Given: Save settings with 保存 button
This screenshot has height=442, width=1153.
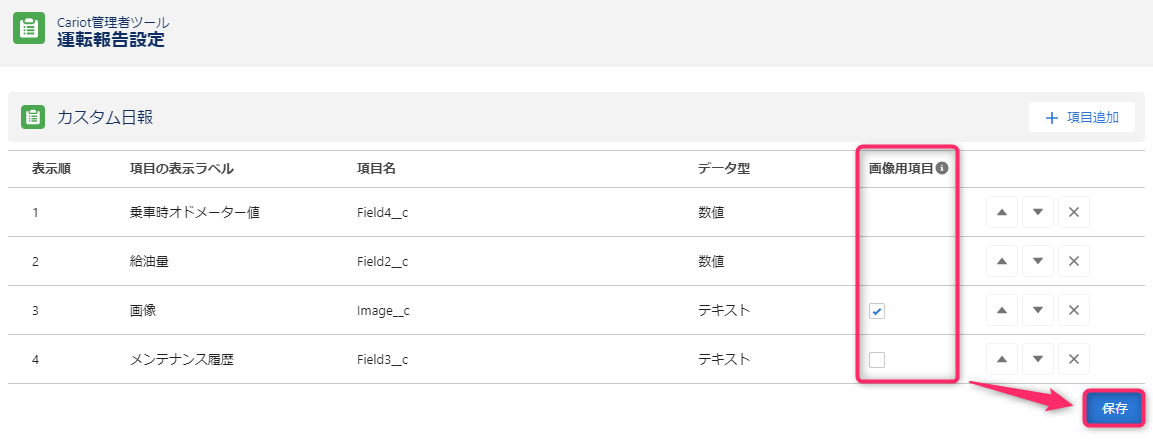Looking at the screenshot, I should coord(1115,409).
